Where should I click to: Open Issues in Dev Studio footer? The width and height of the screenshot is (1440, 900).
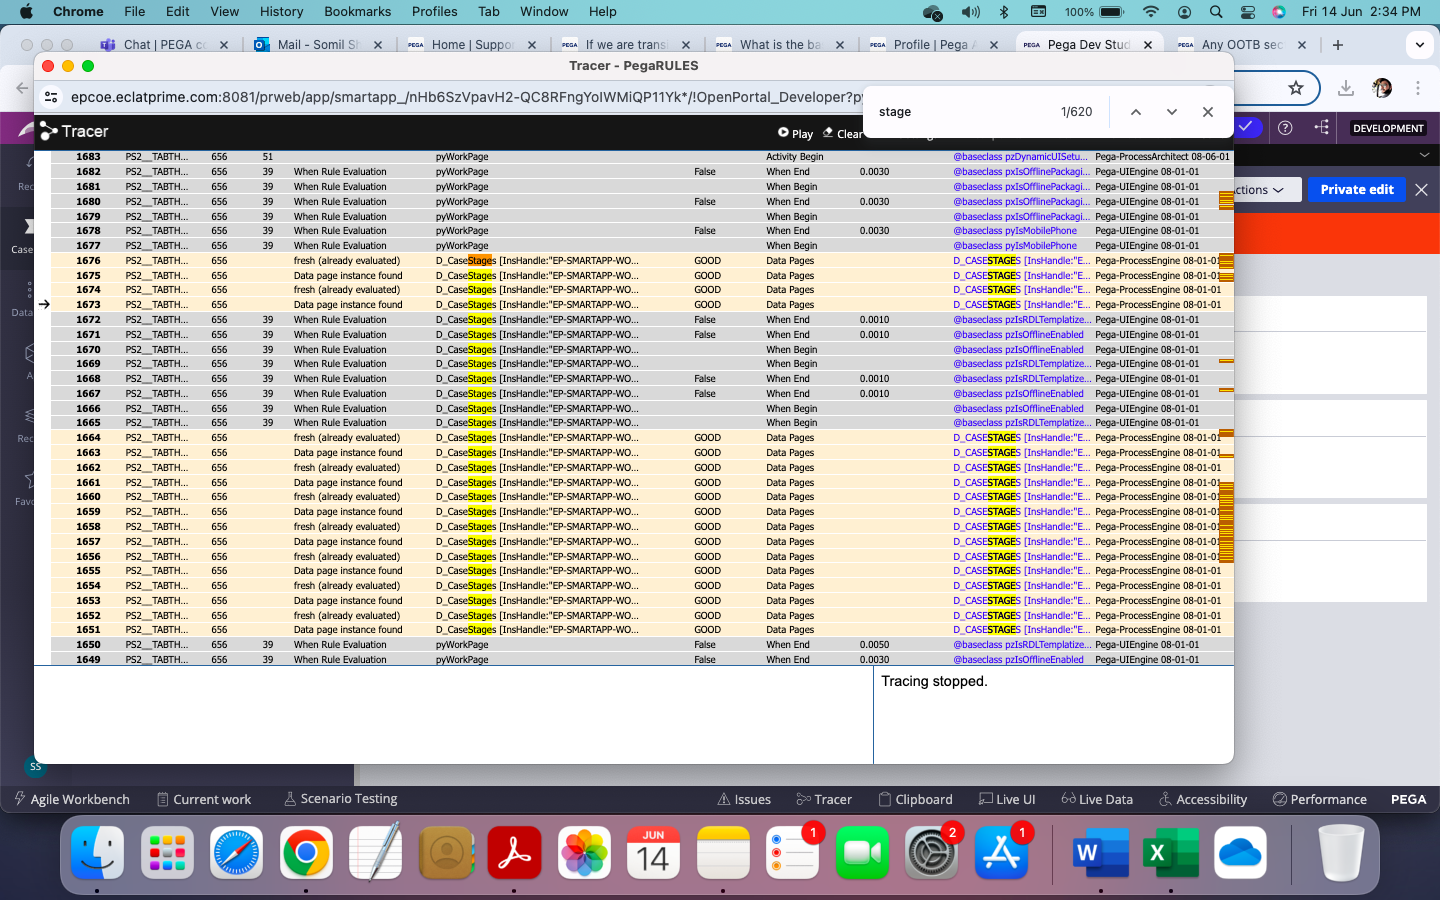[x=744, y=799]
